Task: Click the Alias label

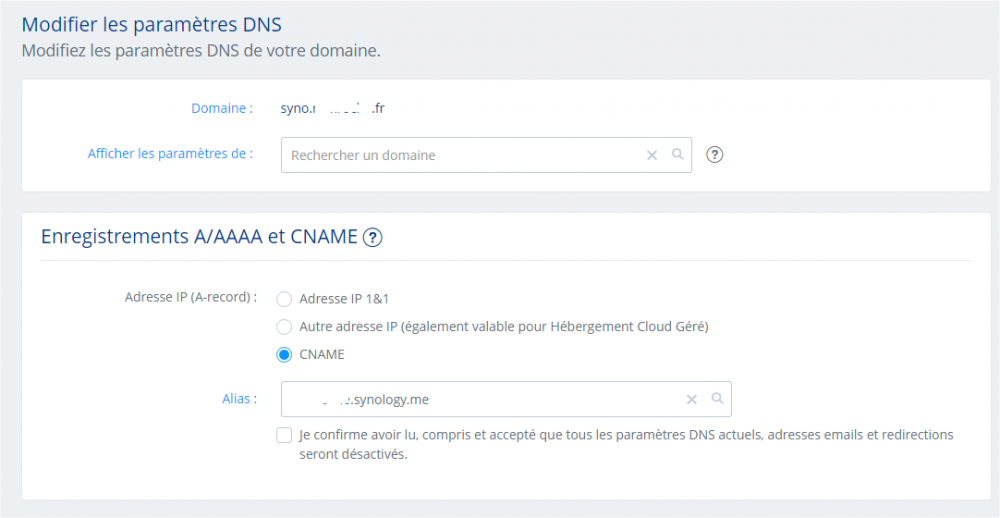Action: [239, 398]
